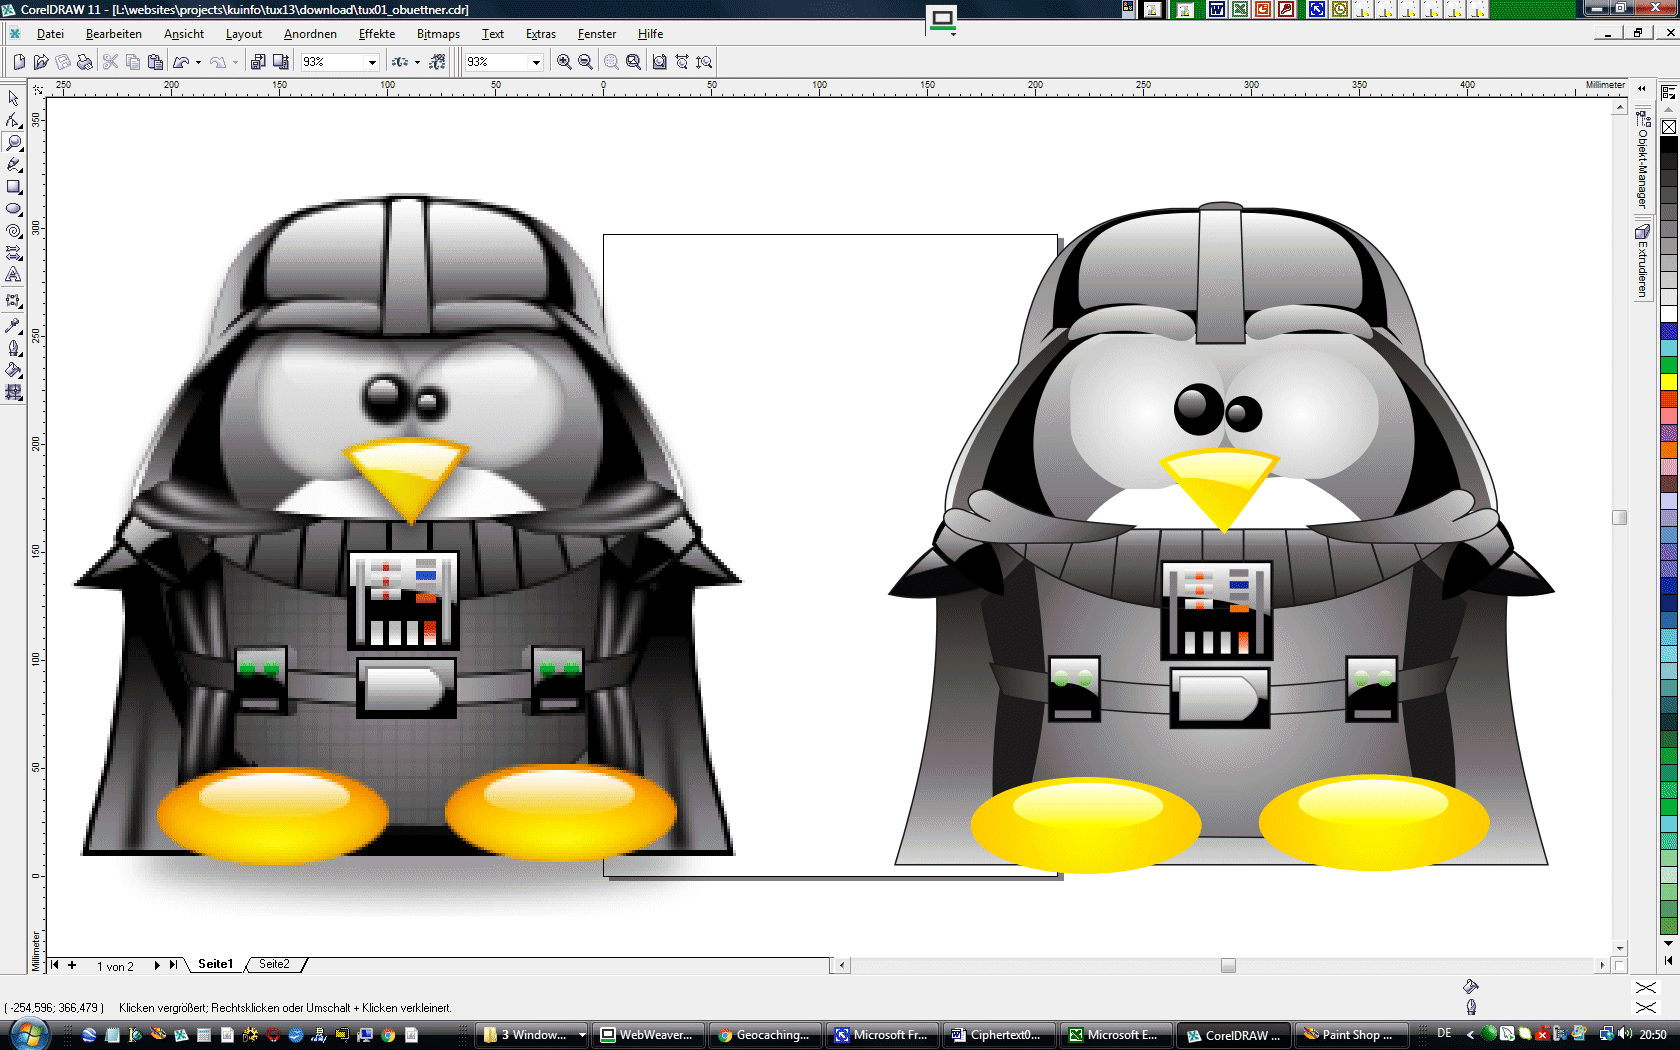Open the Fill bucket tool flyout
This screenshot has height=1050, width=1680.
(14, 369)
